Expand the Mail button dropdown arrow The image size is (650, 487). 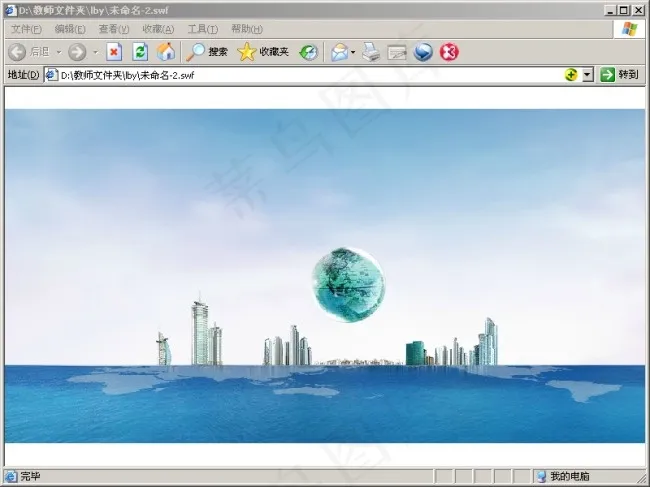pyautogui.click(x=353, y=51)
